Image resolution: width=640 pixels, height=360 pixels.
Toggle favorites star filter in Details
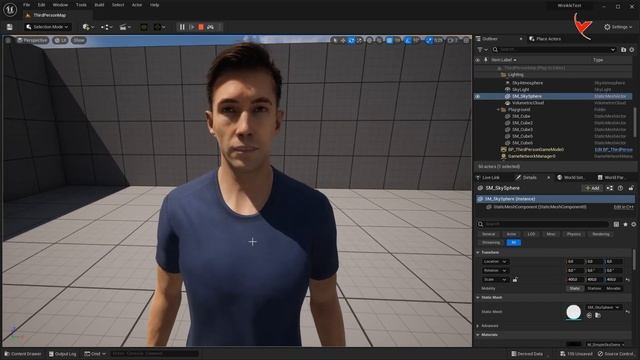[625, 224]
